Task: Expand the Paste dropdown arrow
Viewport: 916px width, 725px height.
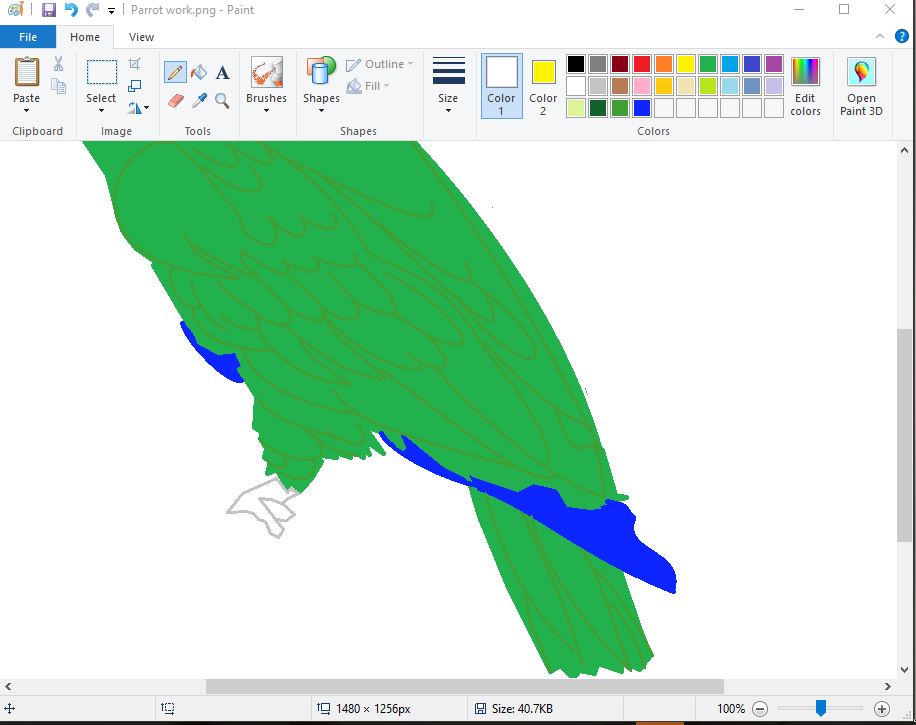Action: pos(26,110)
